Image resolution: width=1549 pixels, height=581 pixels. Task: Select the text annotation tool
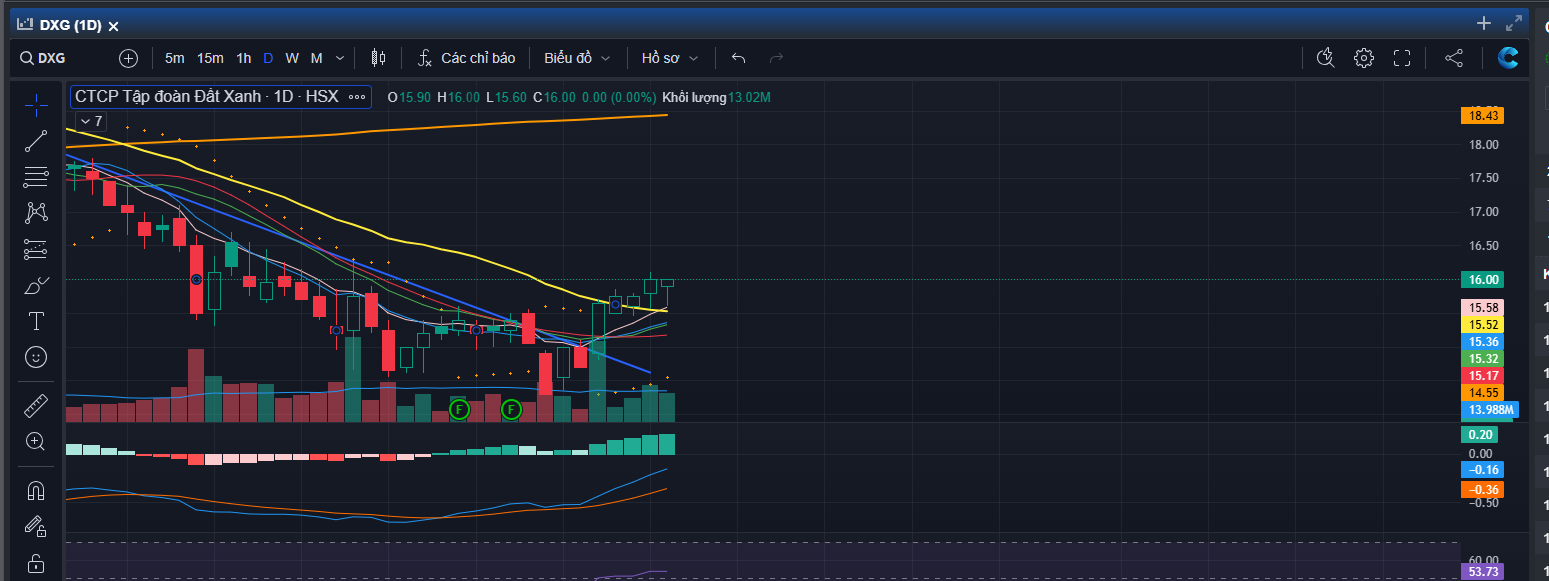tap(37, 321)
